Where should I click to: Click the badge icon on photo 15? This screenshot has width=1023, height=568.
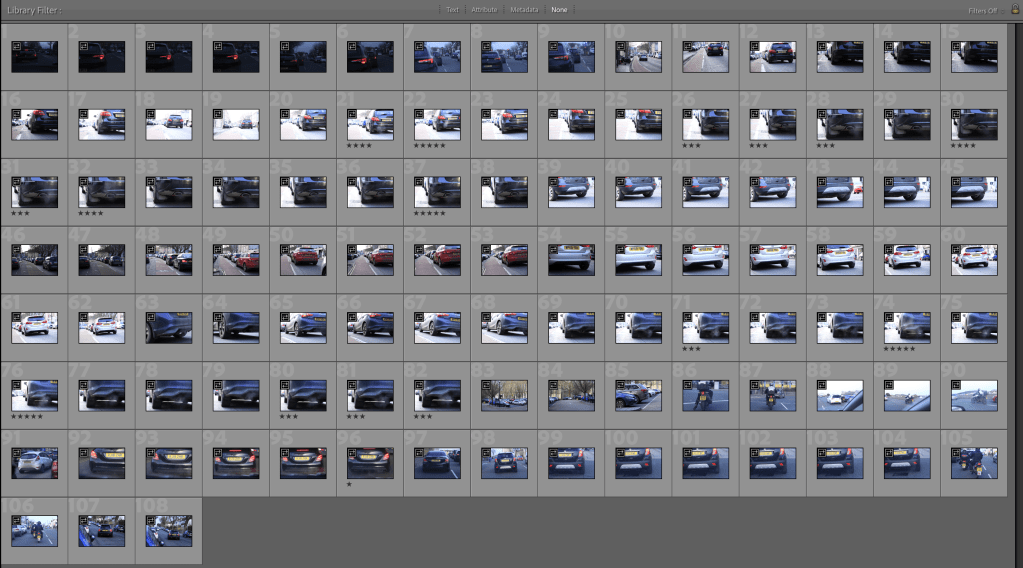(957, 47)
